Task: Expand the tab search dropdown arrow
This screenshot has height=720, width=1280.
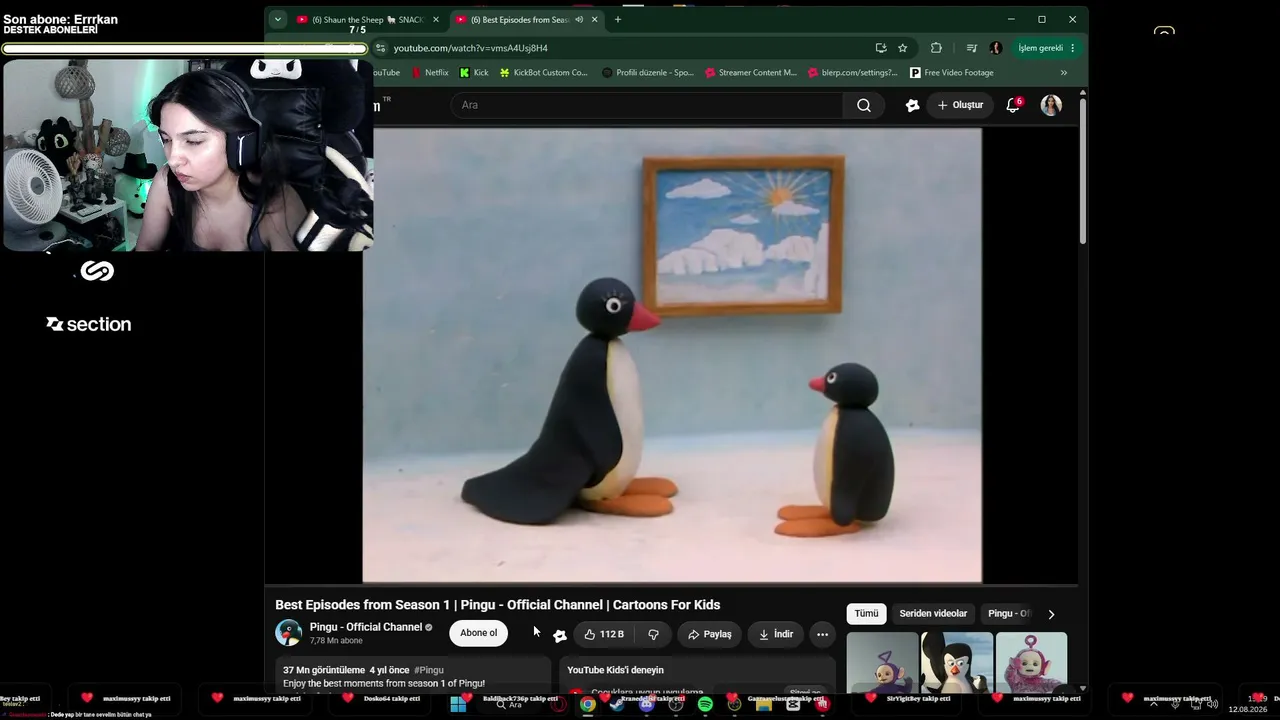Action: pyautogui.click(x=278, y=19)
